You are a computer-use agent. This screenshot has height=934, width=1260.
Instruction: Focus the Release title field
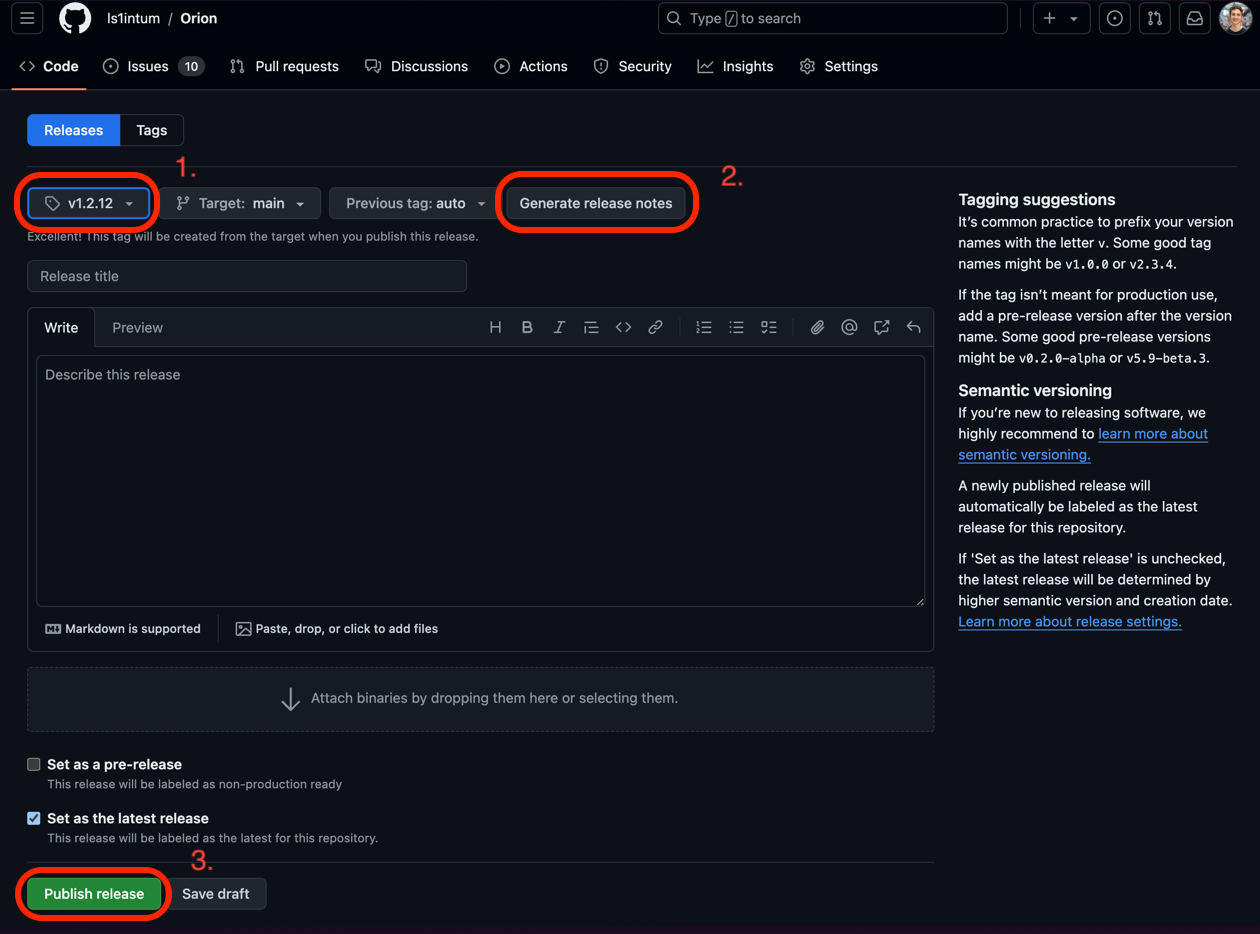247,276
